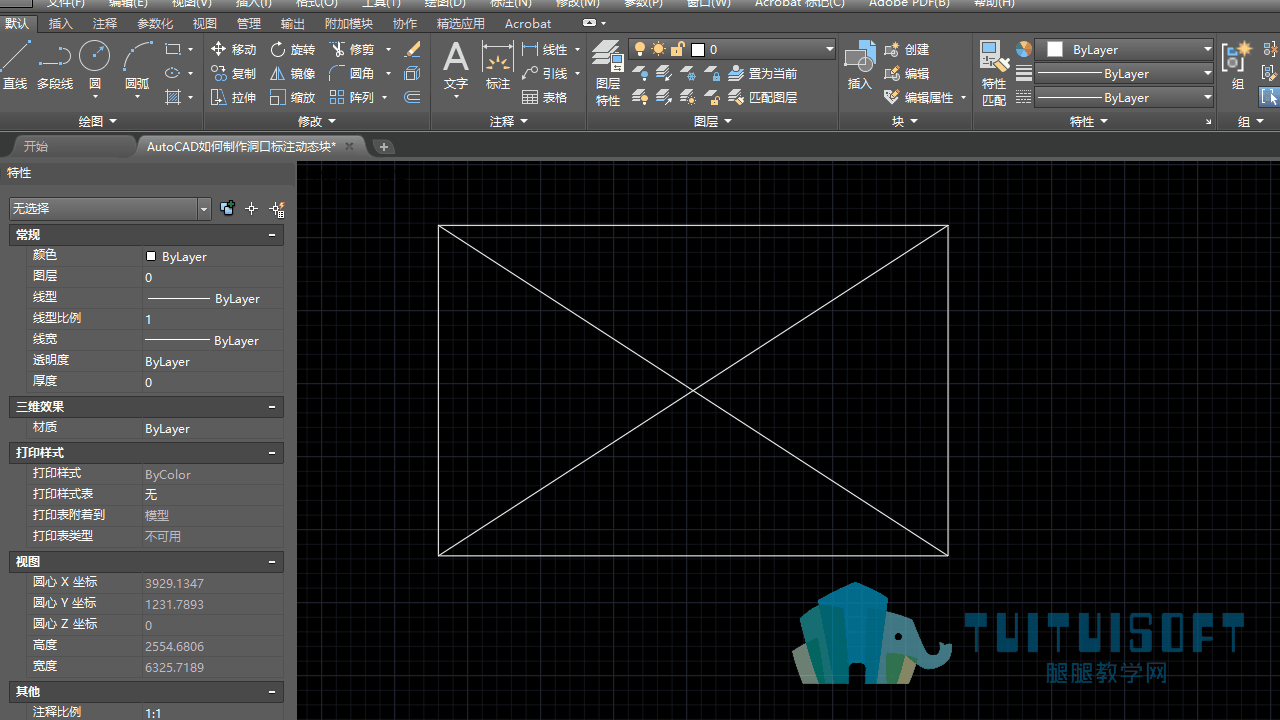Toggle the layer lightbulb on/off icon
Screen dimensions: 1280x720
(641, 49)
